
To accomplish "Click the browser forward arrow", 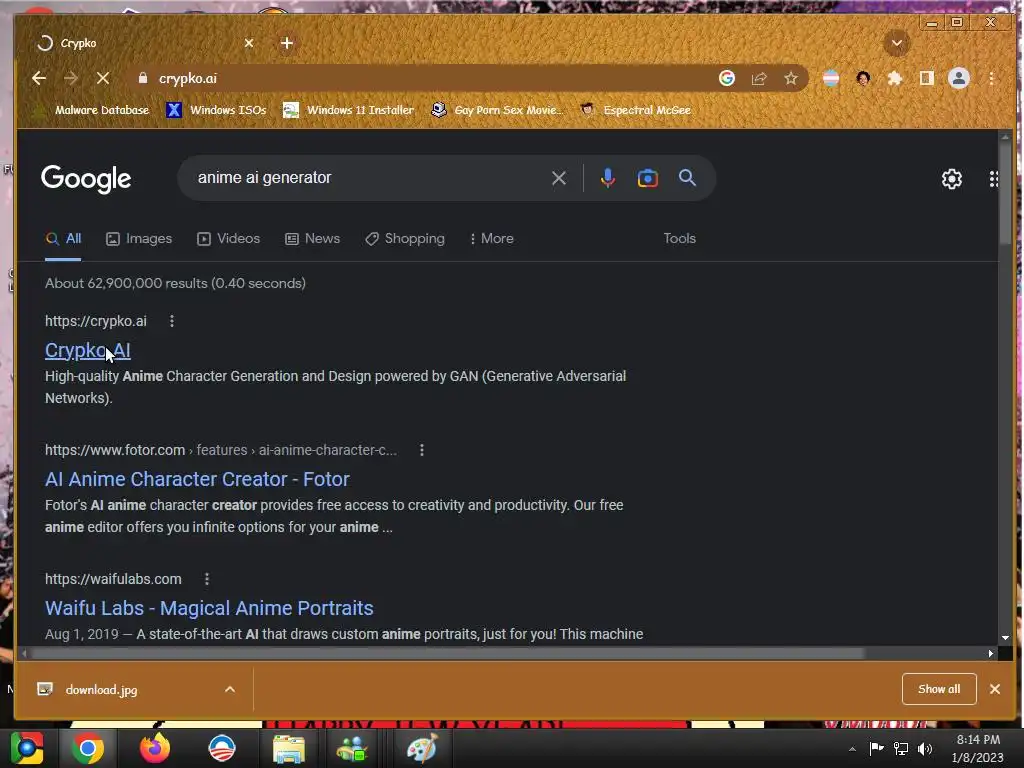I will click(71, 78).
